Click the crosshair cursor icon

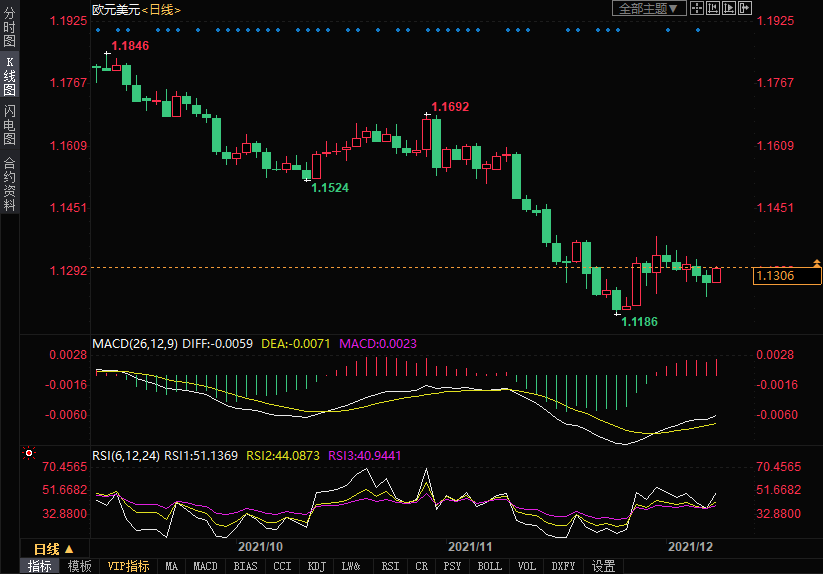695,9
